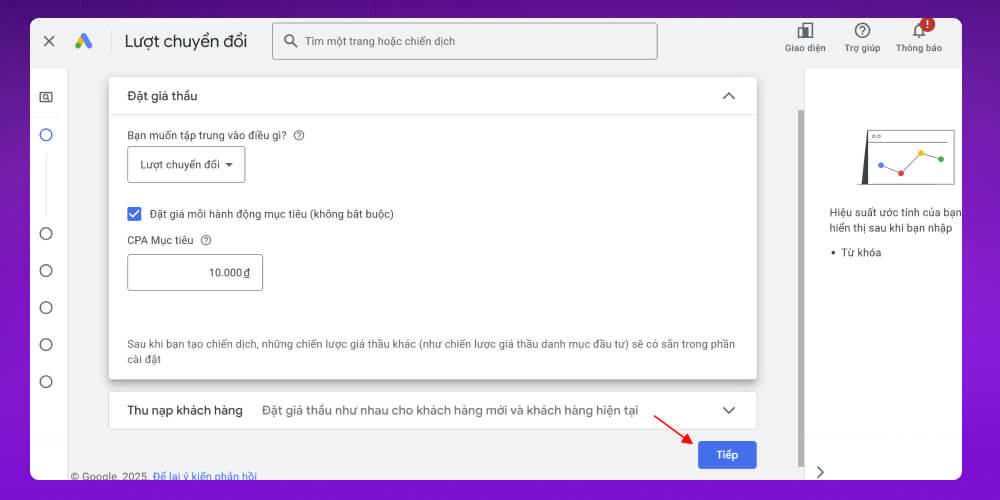Image resolution: width=1000 pixels, height=500 pixels.
Task: Select the last step circle in sidebar
Action: pos(46,381)
